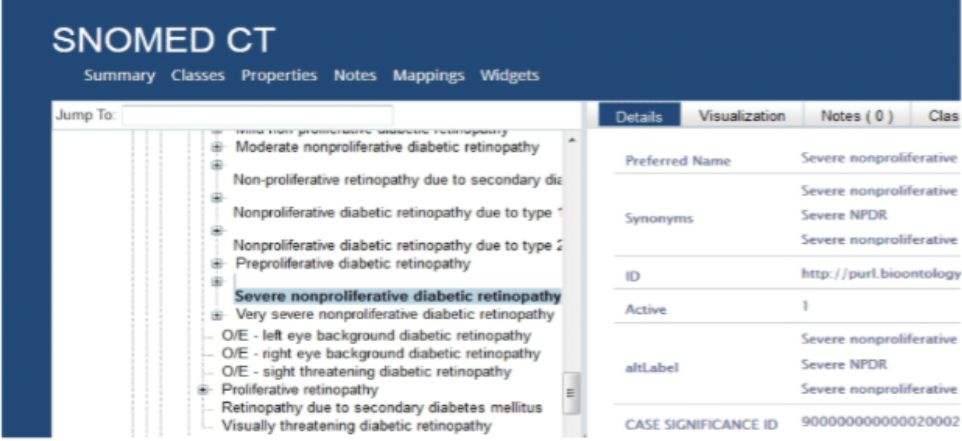Select the Details tab
Screen dimensions: 962x441
coord(639,116)
